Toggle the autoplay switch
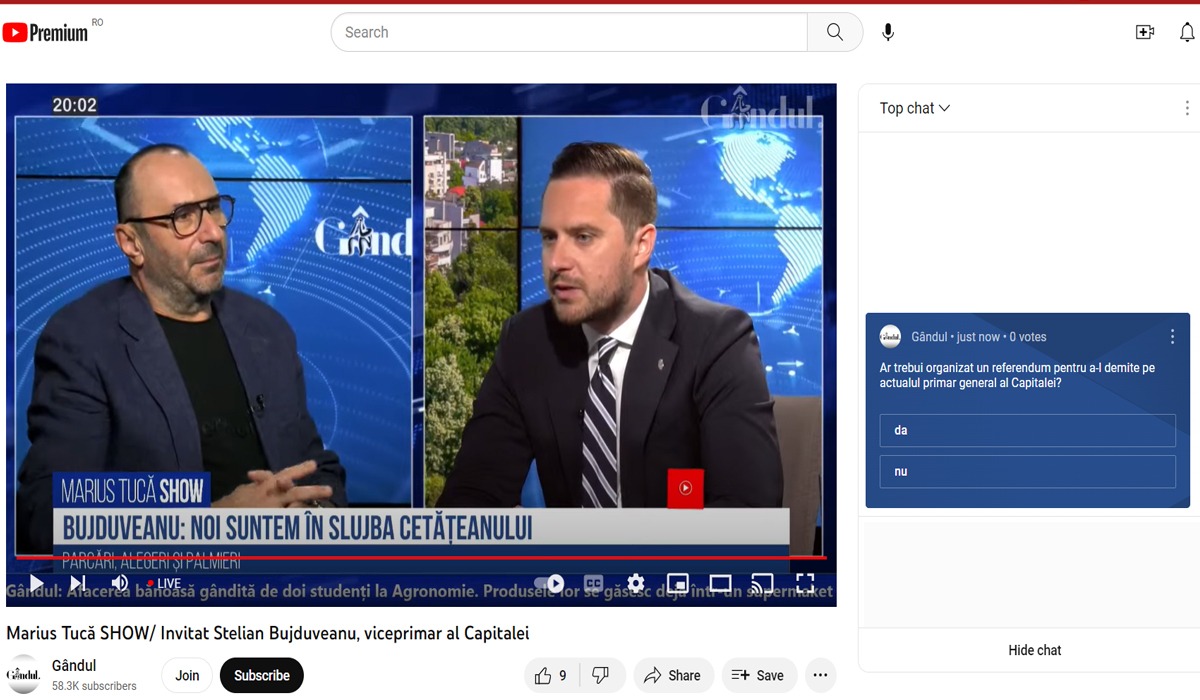1200x700 pixels. 549,583
